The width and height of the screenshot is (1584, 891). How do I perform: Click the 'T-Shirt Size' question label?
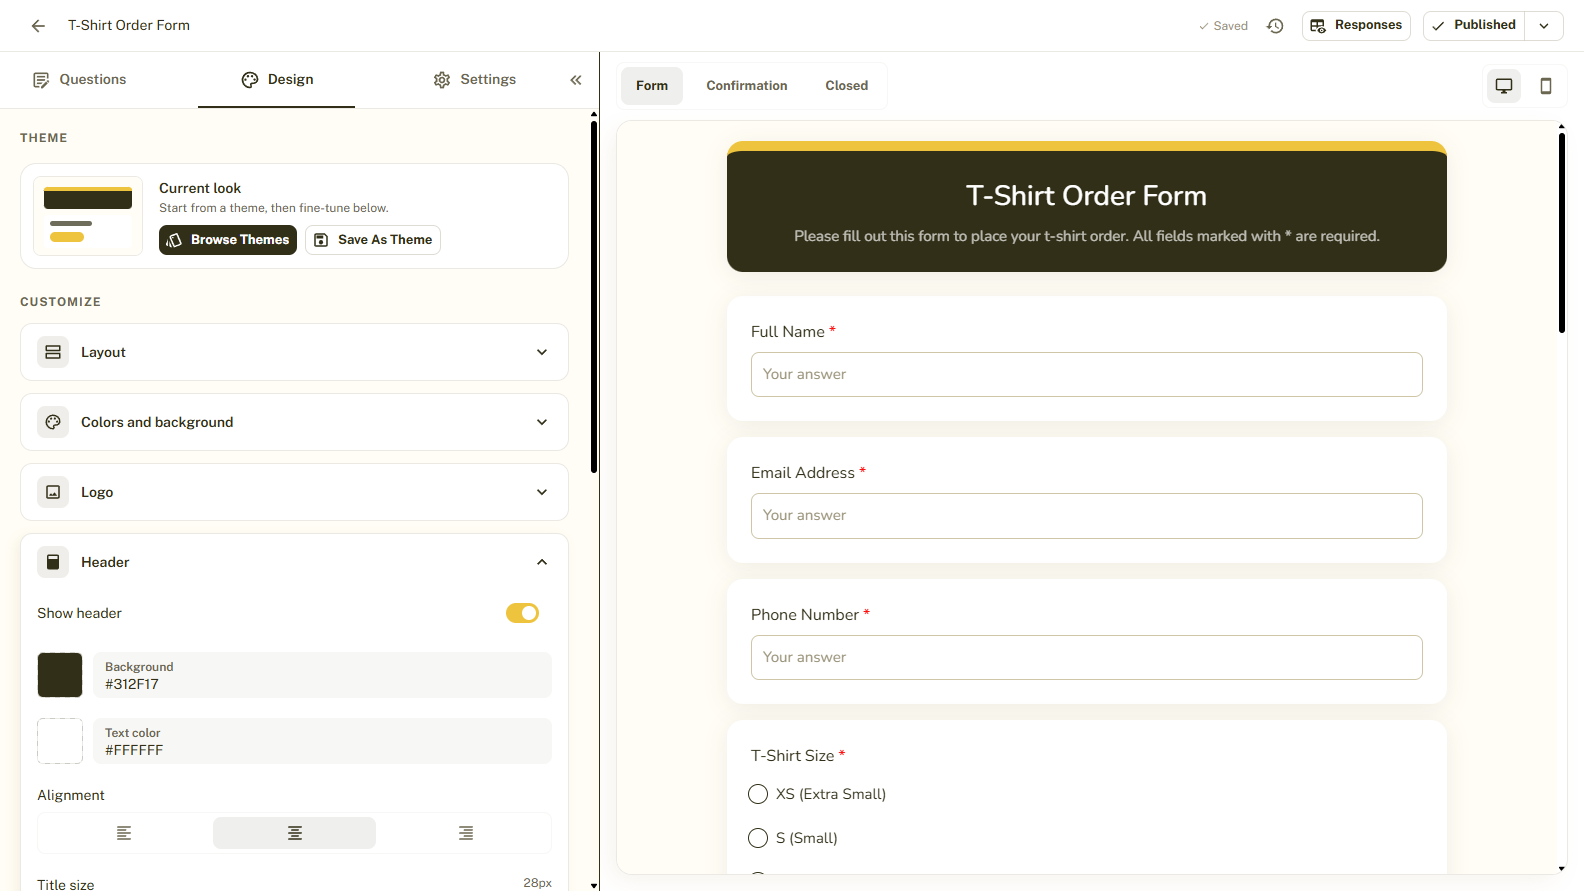pos(792,756)
